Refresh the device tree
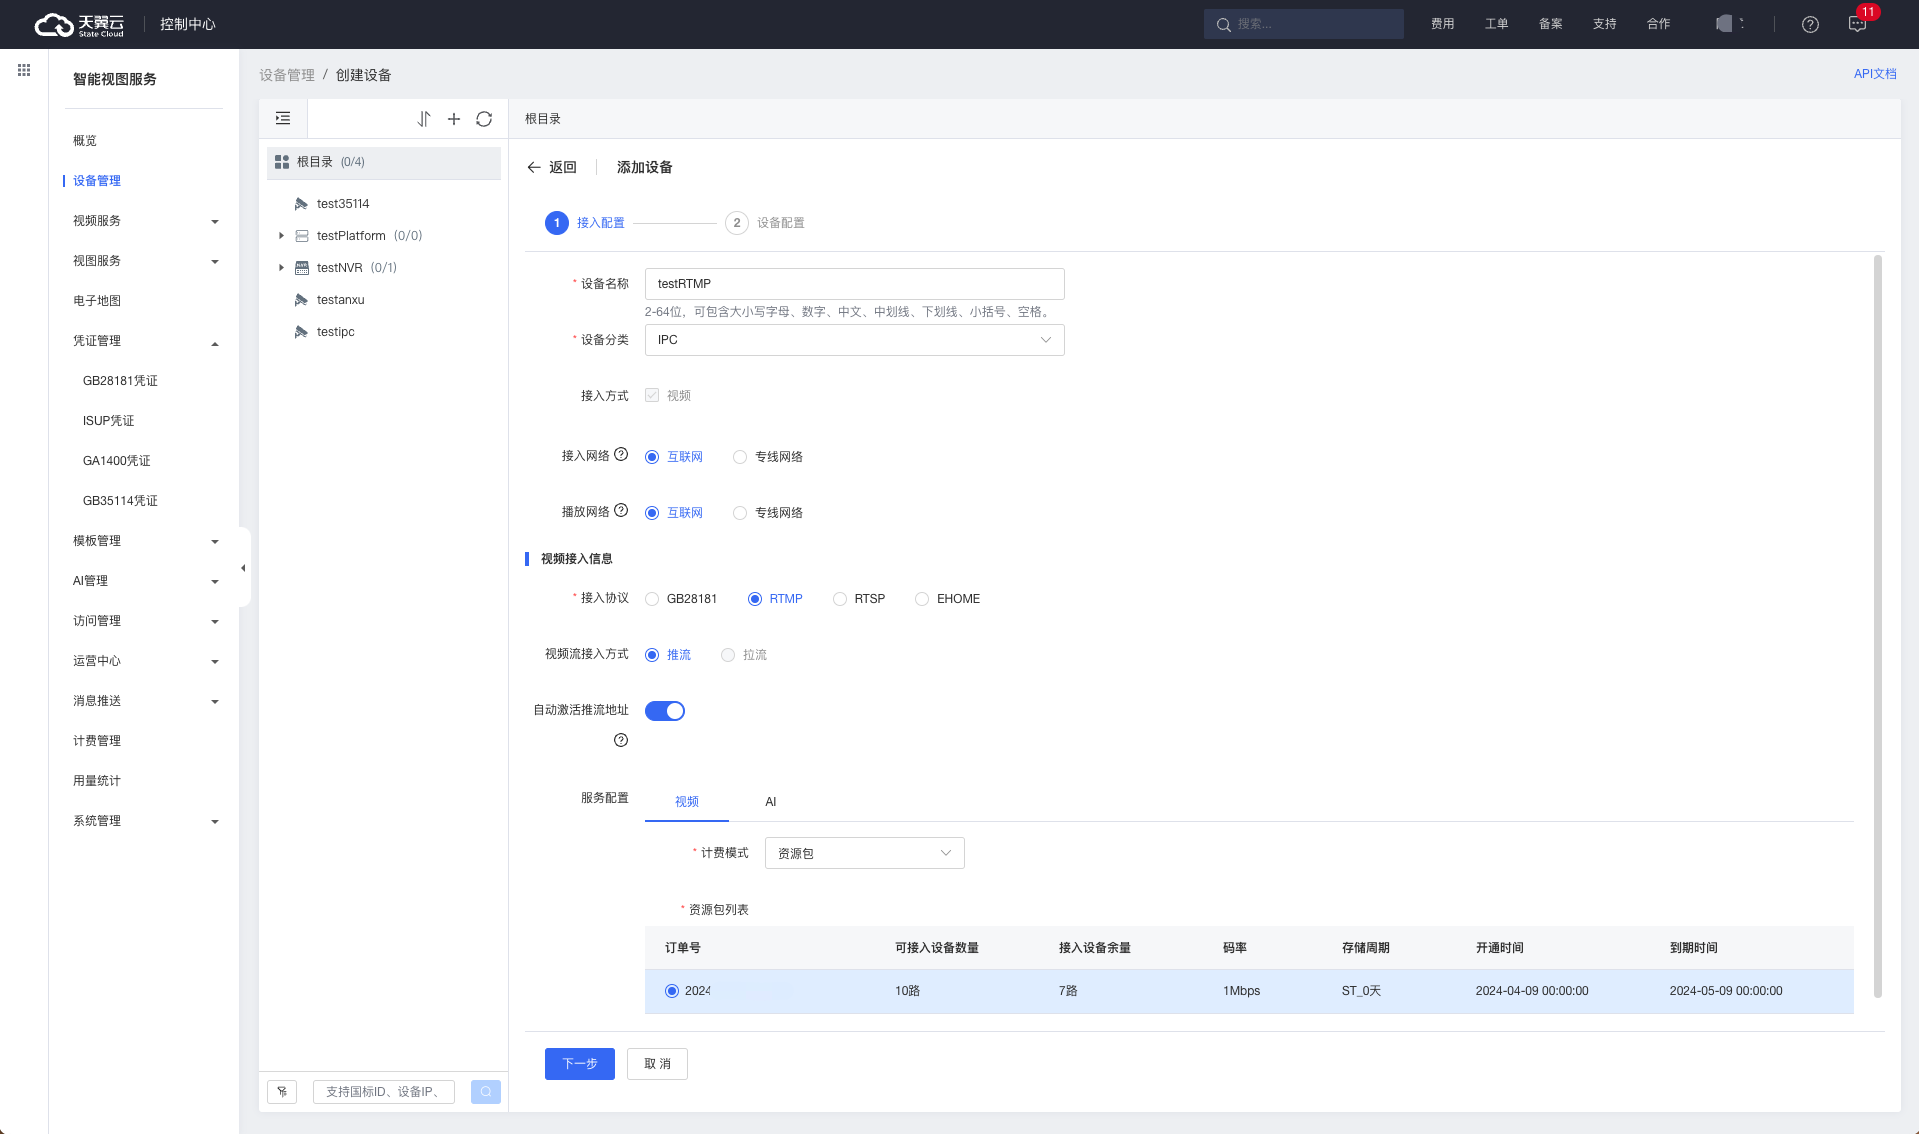 coord(484,119)
